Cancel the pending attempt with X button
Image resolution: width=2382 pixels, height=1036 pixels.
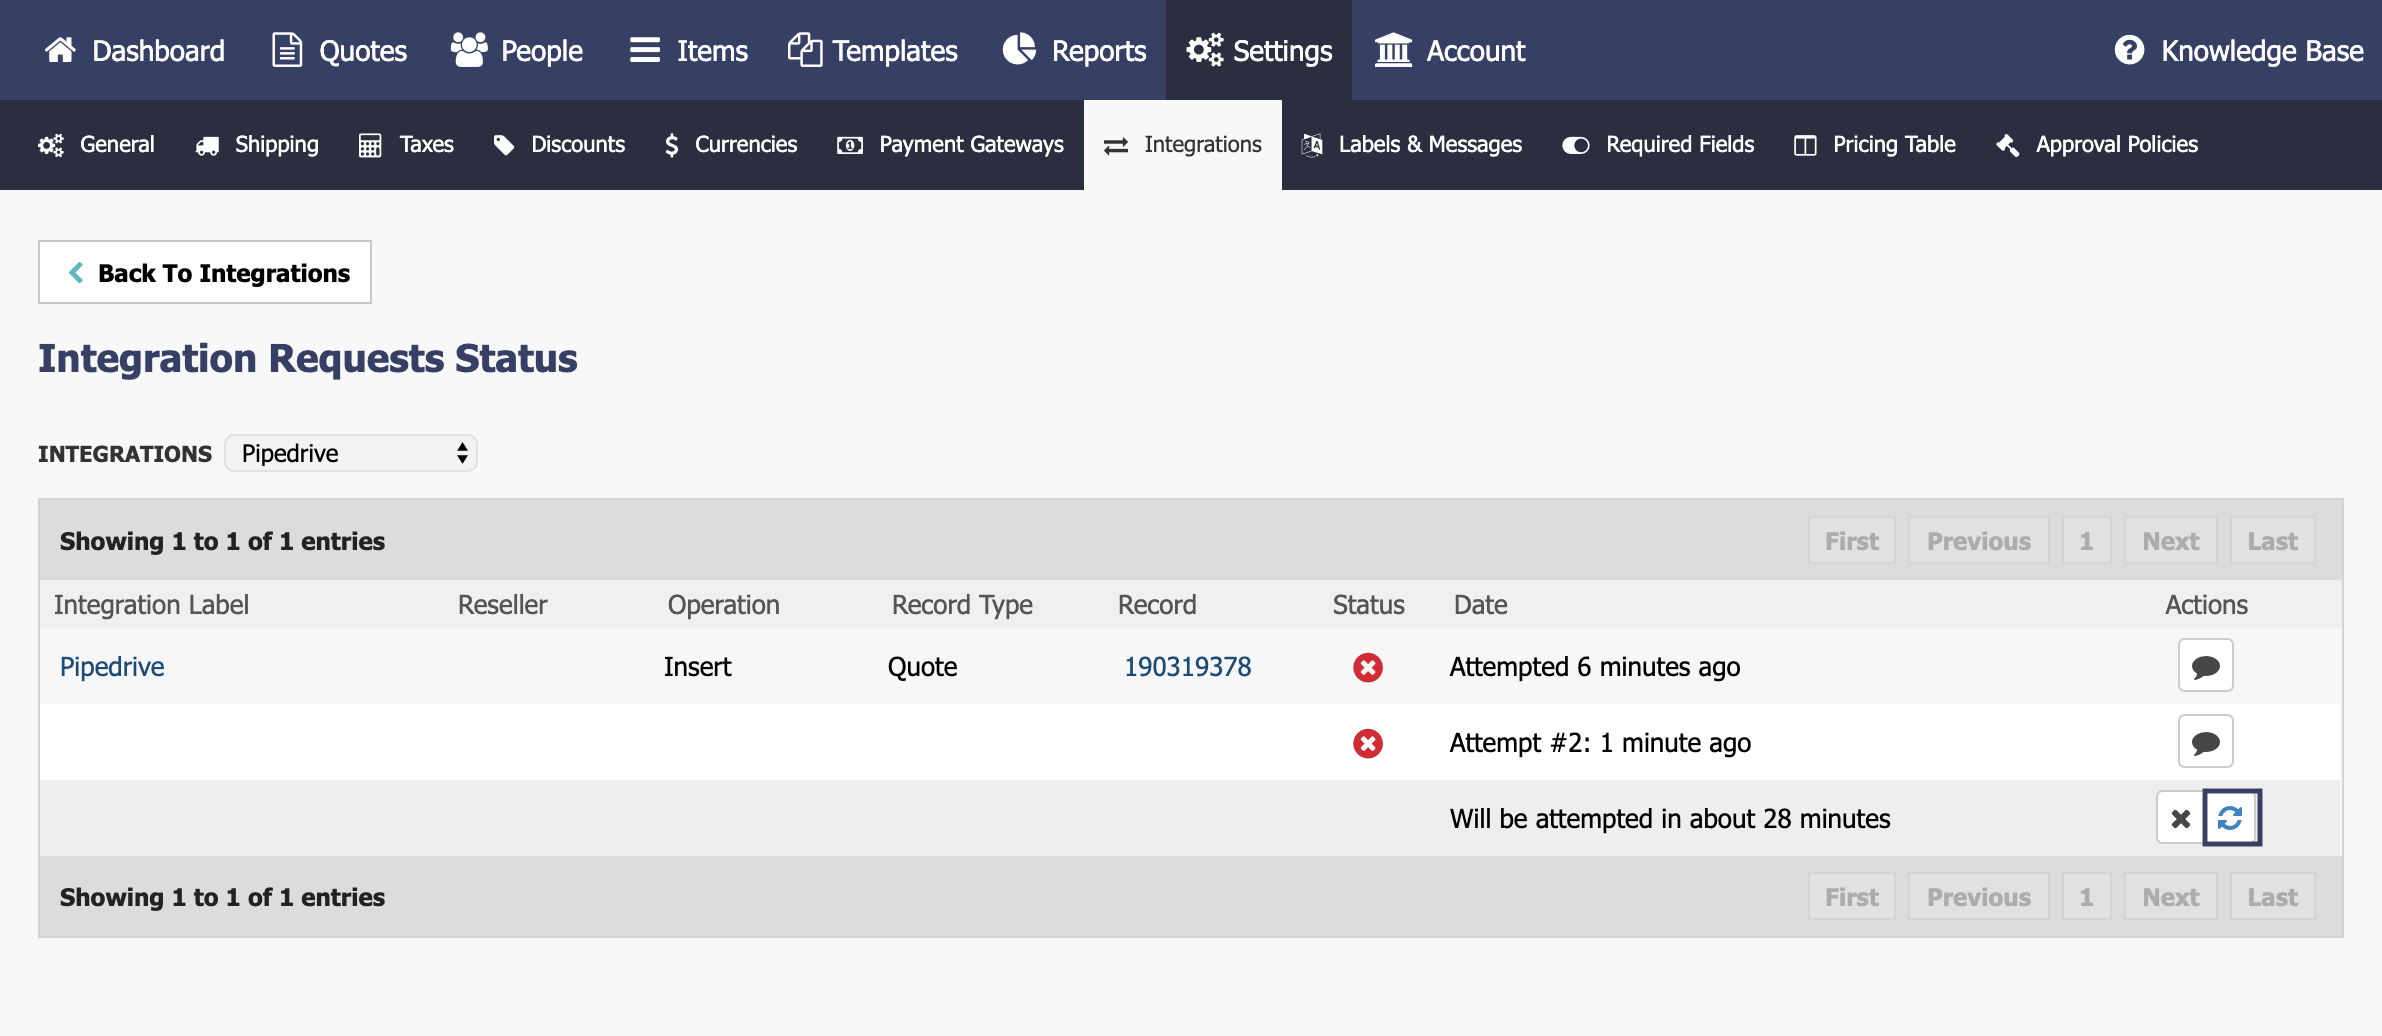coord(2181,818)
